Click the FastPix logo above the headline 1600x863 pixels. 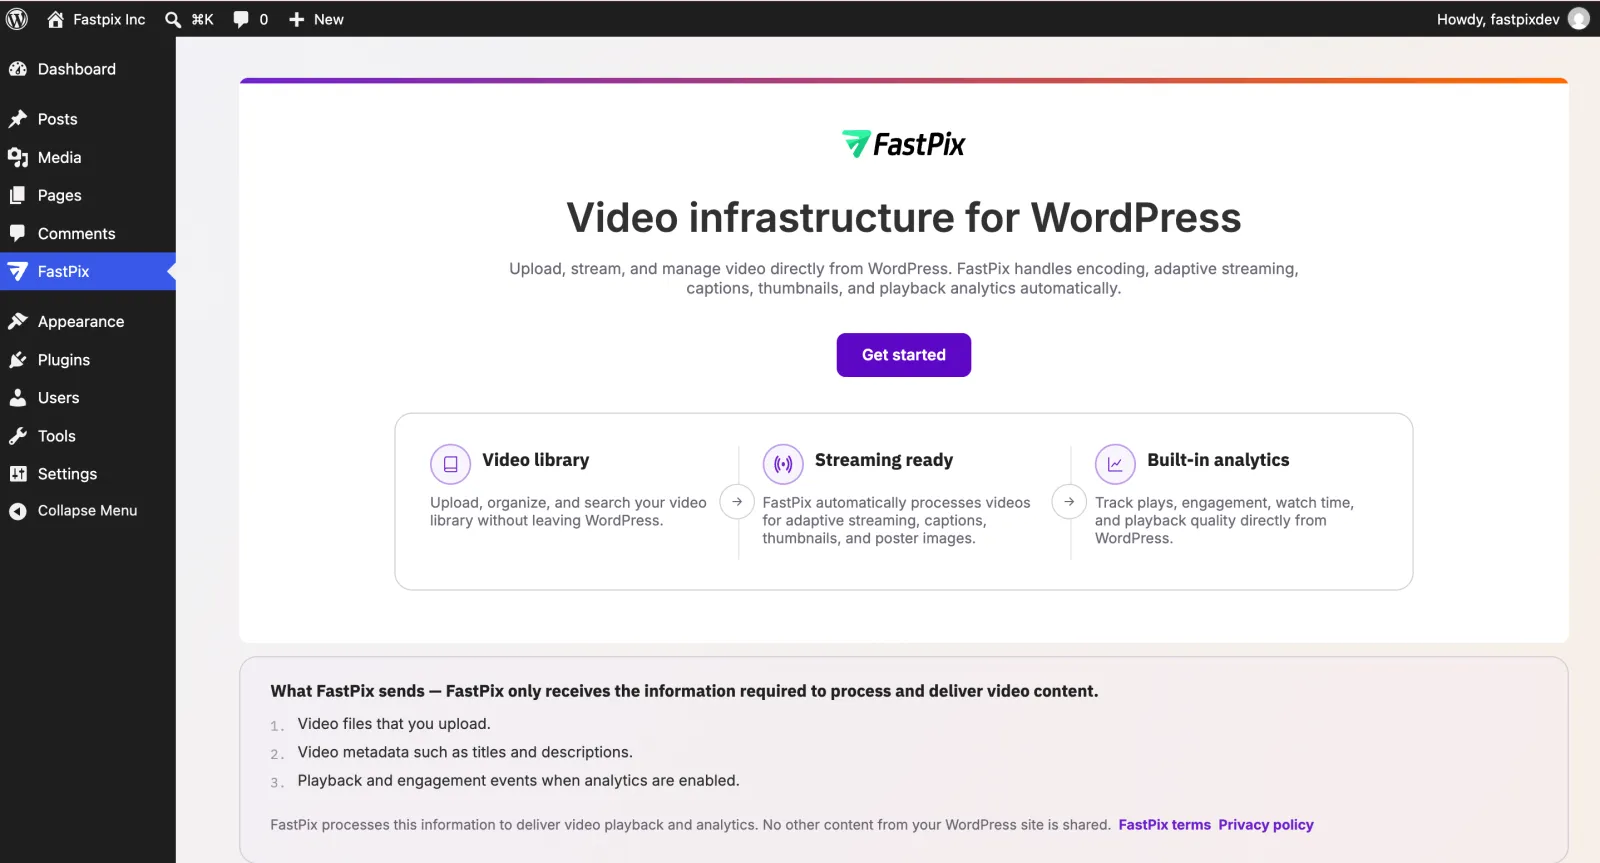point(904,144)
